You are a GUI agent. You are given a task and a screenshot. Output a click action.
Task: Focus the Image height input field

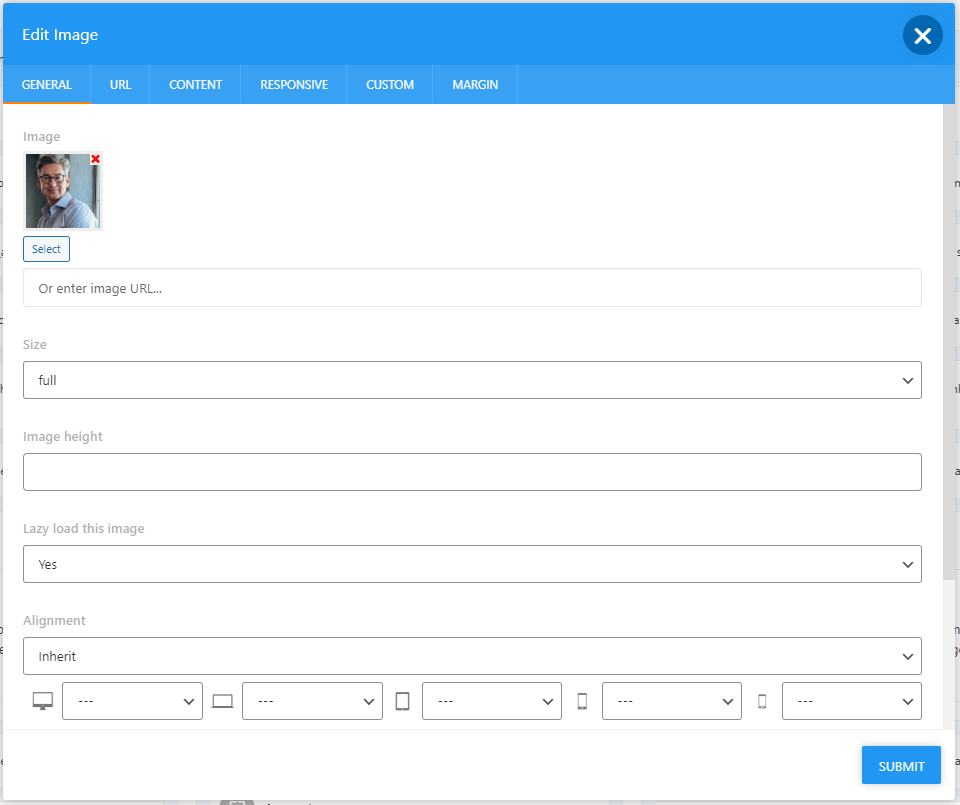click(x=472, y=472)
